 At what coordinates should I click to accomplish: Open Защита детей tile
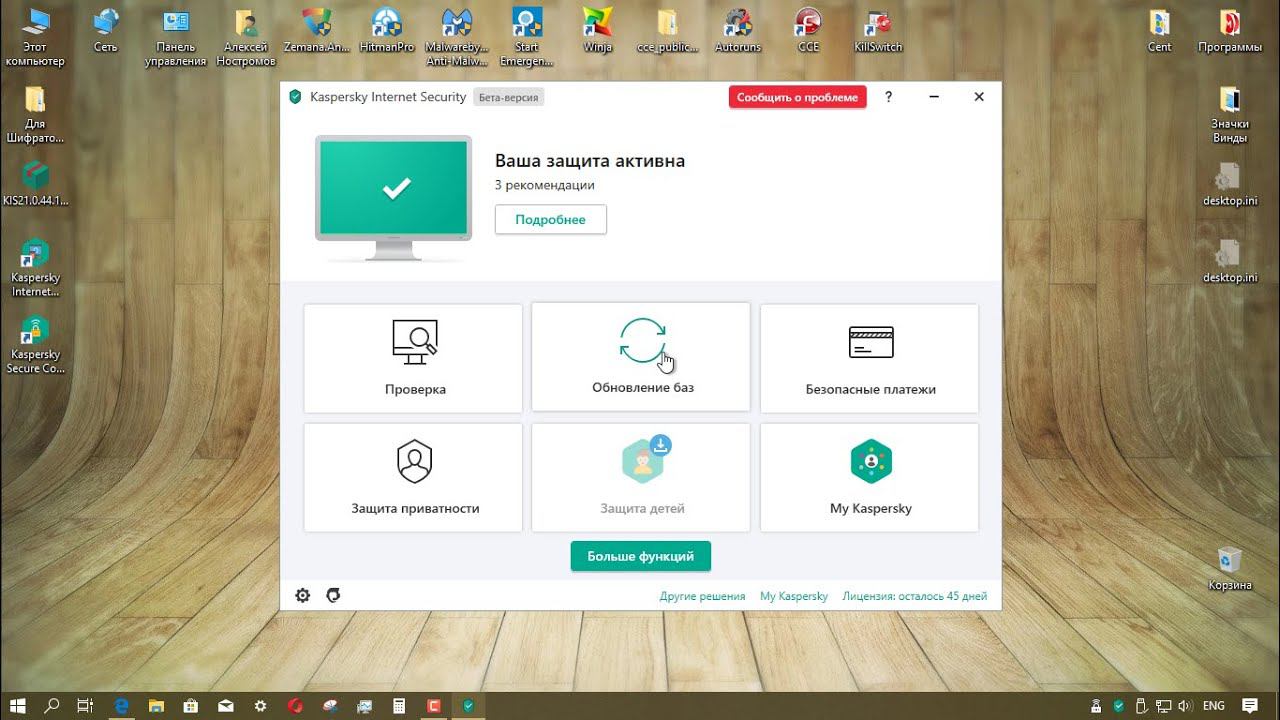point(641,477)
